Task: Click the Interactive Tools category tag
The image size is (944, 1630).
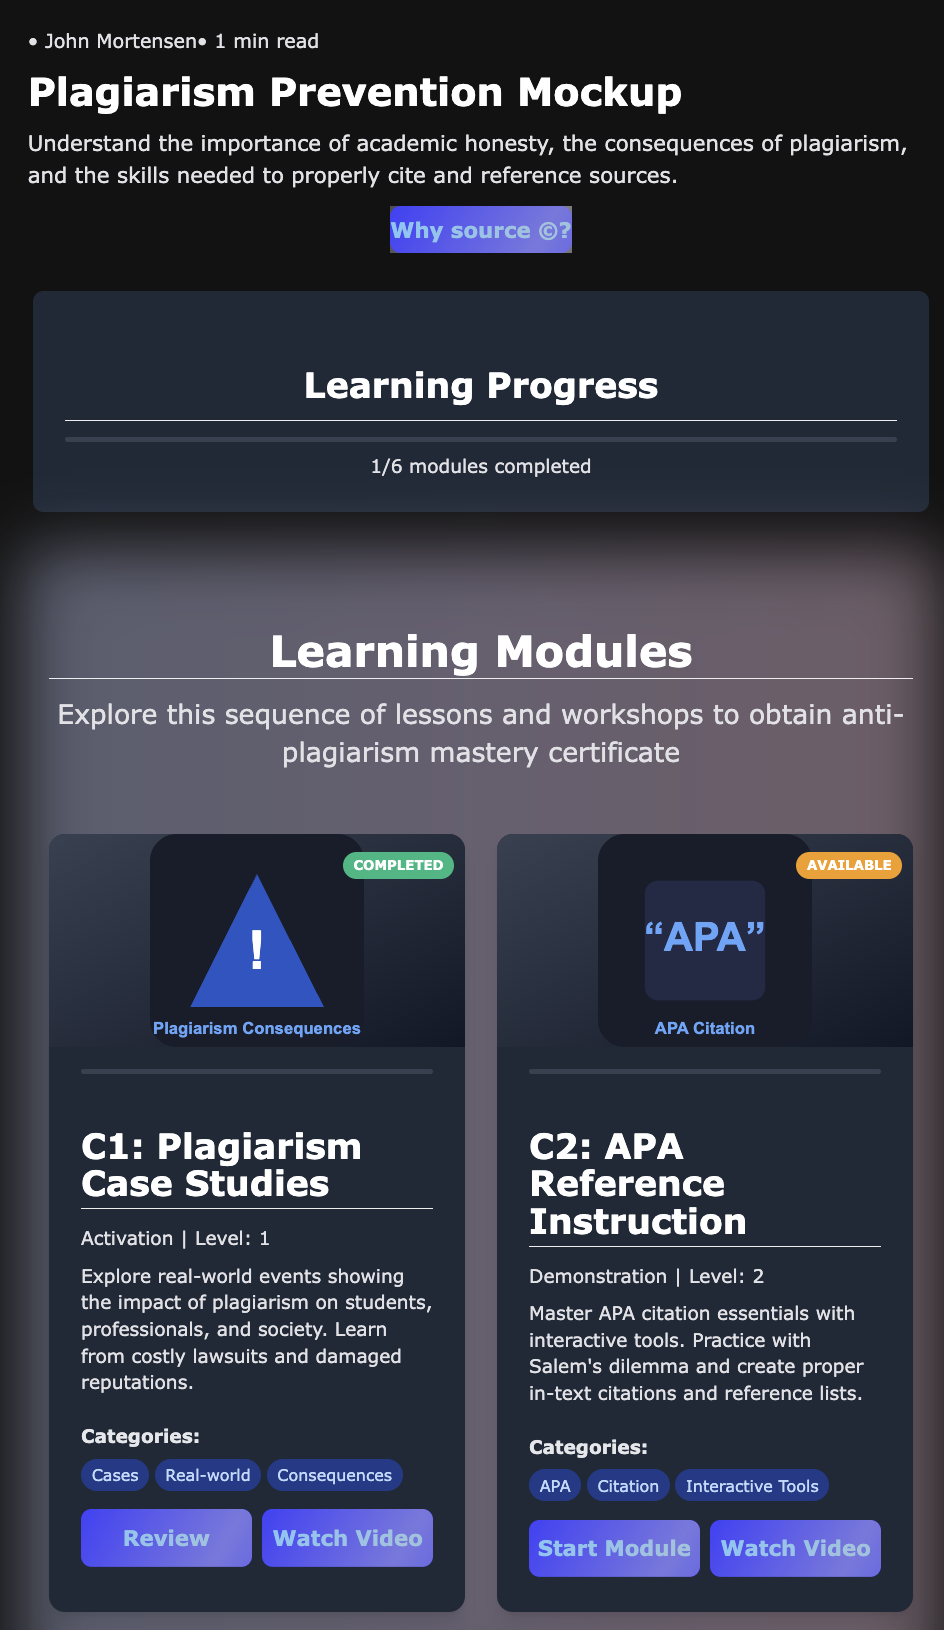Action: click(x=752, y=1486)
